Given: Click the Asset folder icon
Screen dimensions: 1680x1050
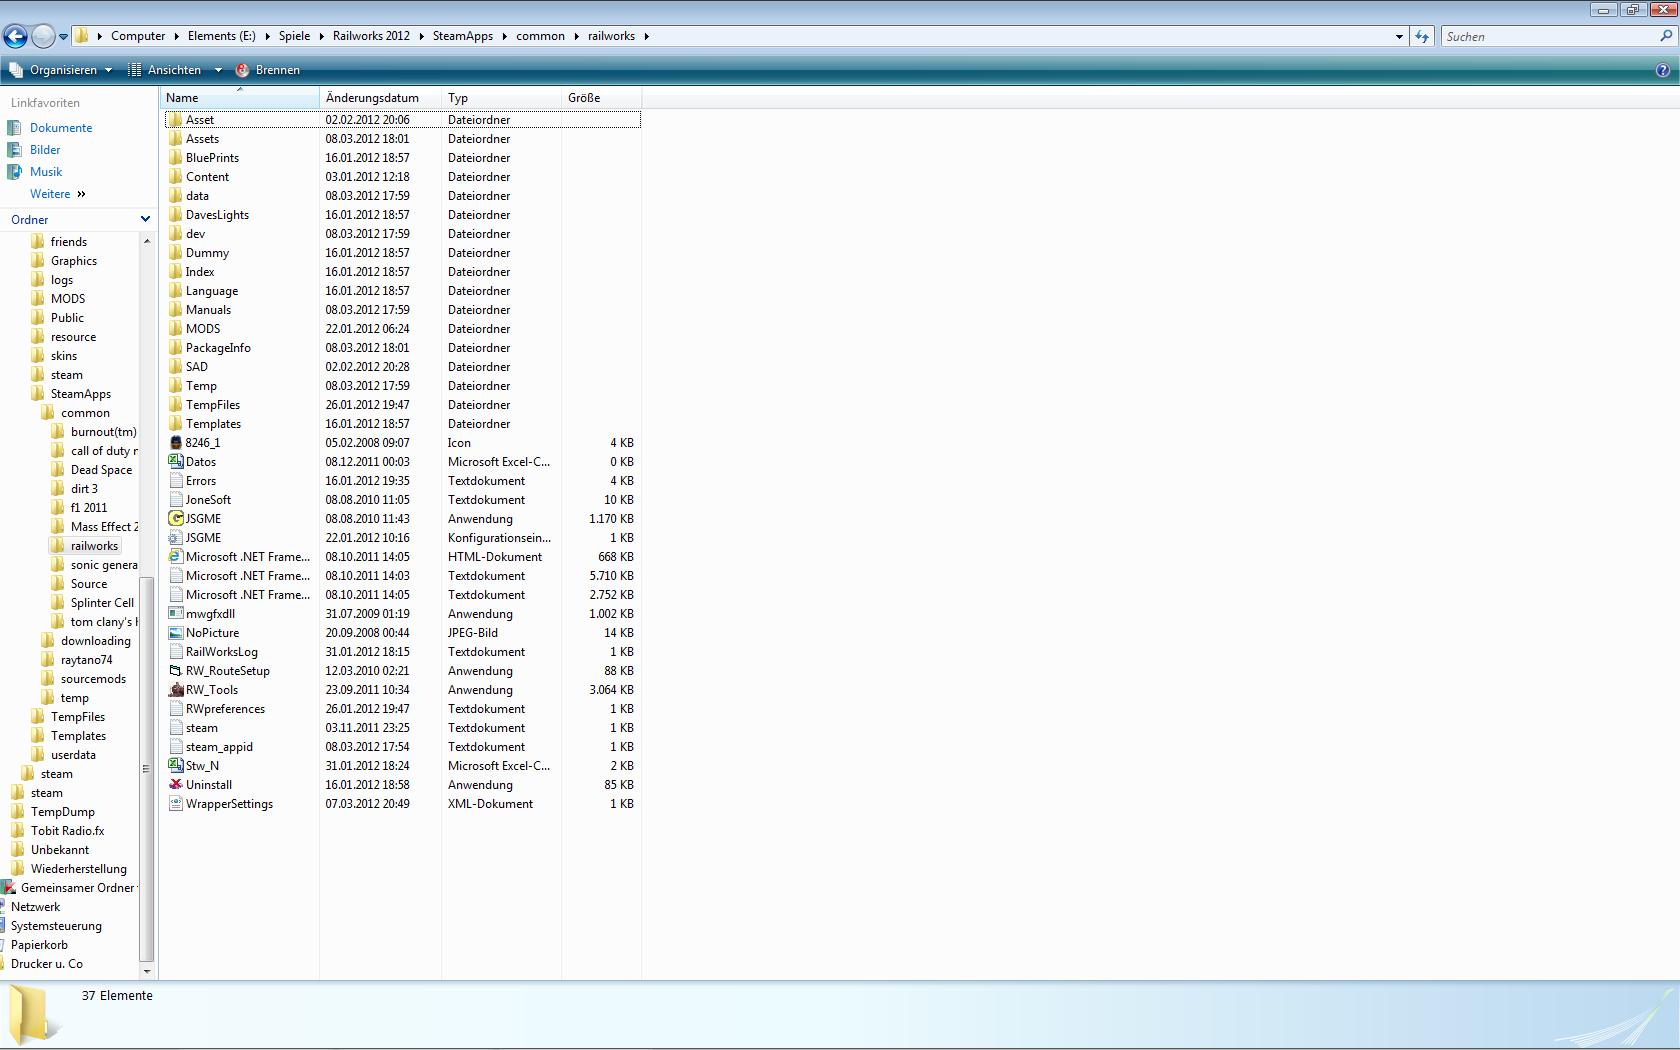Looking at the screenshot, I should (x=176, y=120).
